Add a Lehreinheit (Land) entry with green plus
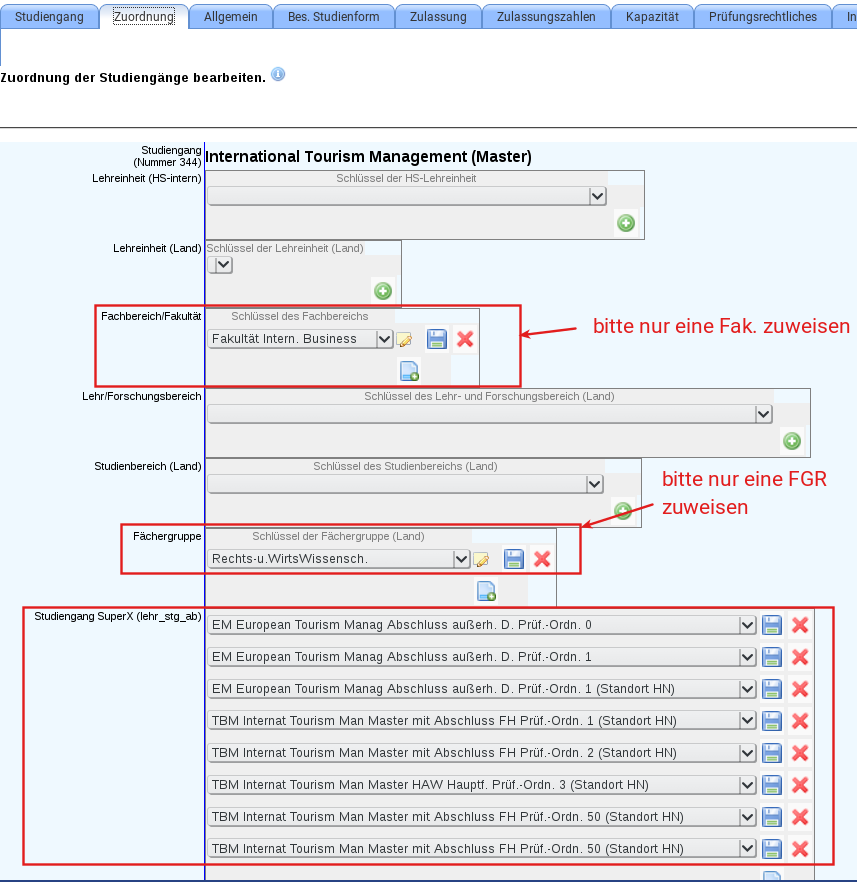857x882 pixels. (x=383, y=291)
